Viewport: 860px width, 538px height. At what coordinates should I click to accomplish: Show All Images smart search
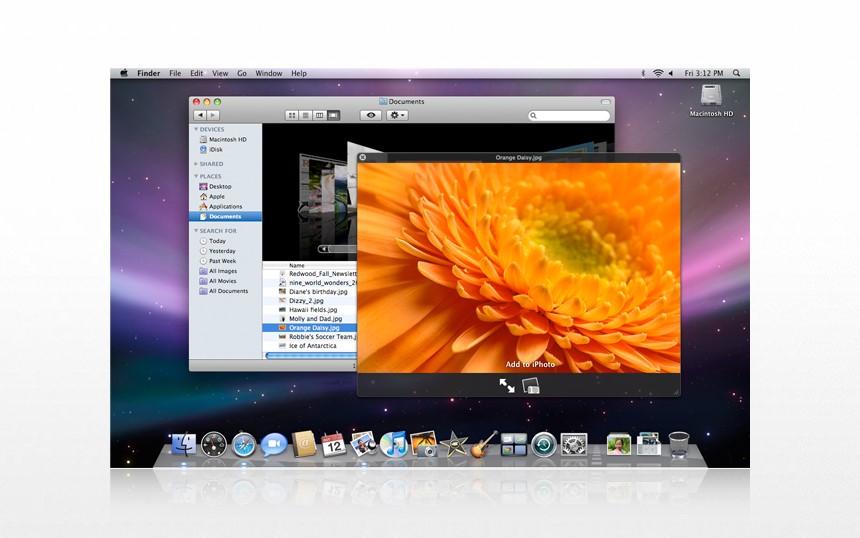(x=225, y=271)
